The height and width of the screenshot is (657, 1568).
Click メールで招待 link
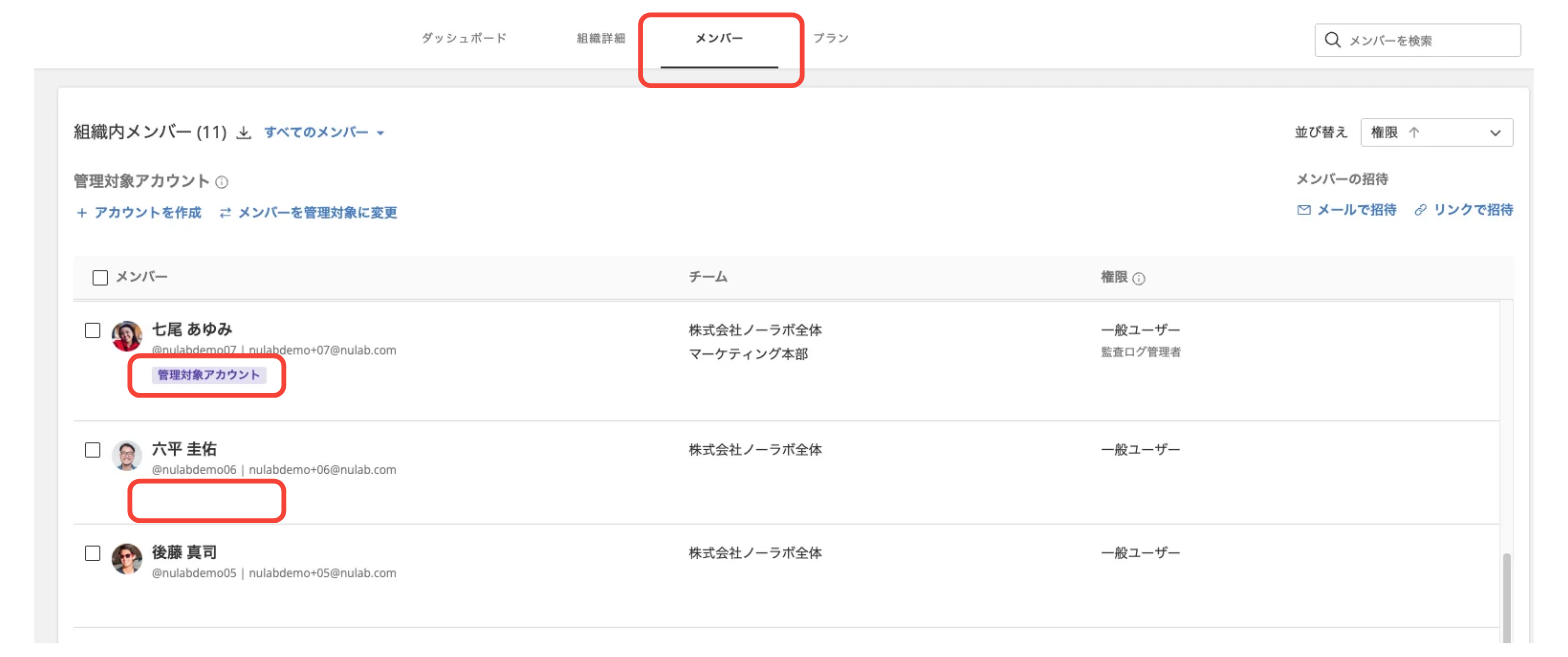pos(1347,210)
